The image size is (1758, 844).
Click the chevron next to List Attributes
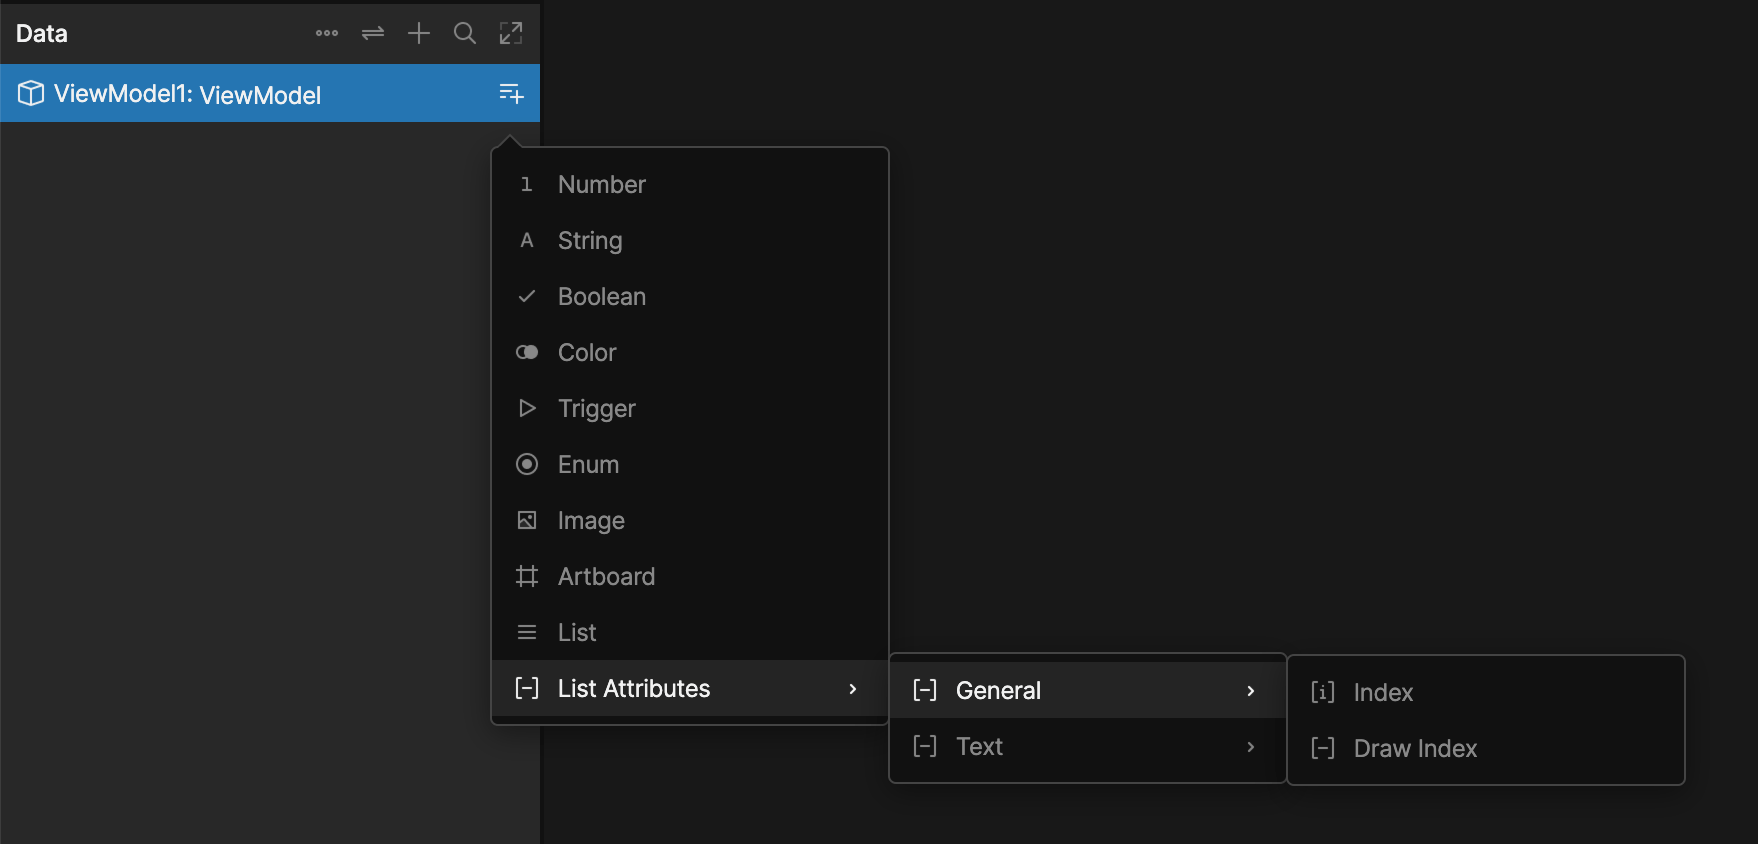click(x=852, y=689)
